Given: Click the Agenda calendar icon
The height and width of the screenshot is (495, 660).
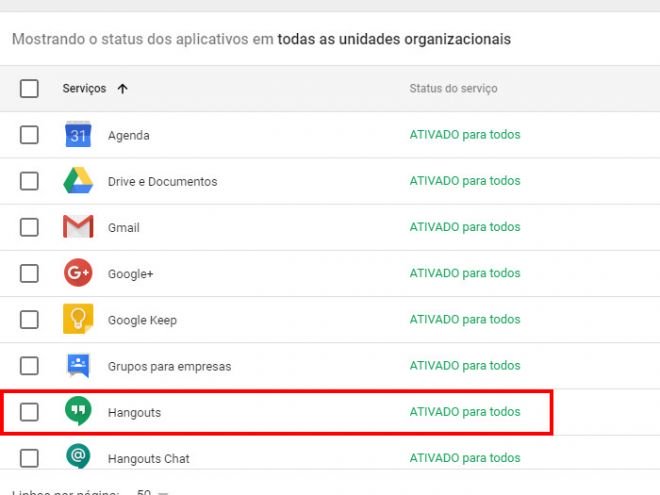Looking at the screenshot, I should tap(78, 135).
